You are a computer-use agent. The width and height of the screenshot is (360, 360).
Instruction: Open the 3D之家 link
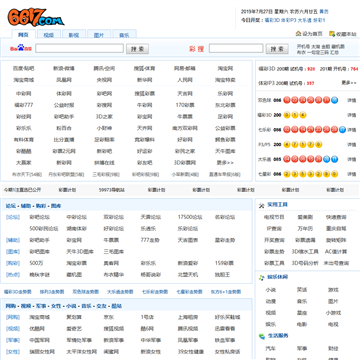104,117
